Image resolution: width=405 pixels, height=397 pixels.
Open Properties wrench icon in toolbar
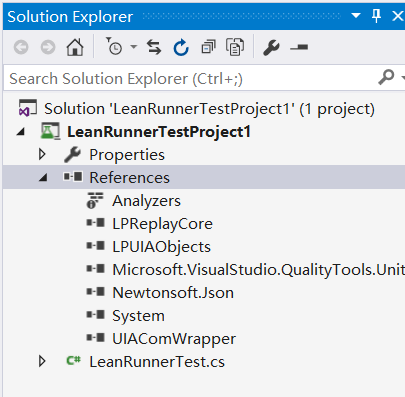271,47
